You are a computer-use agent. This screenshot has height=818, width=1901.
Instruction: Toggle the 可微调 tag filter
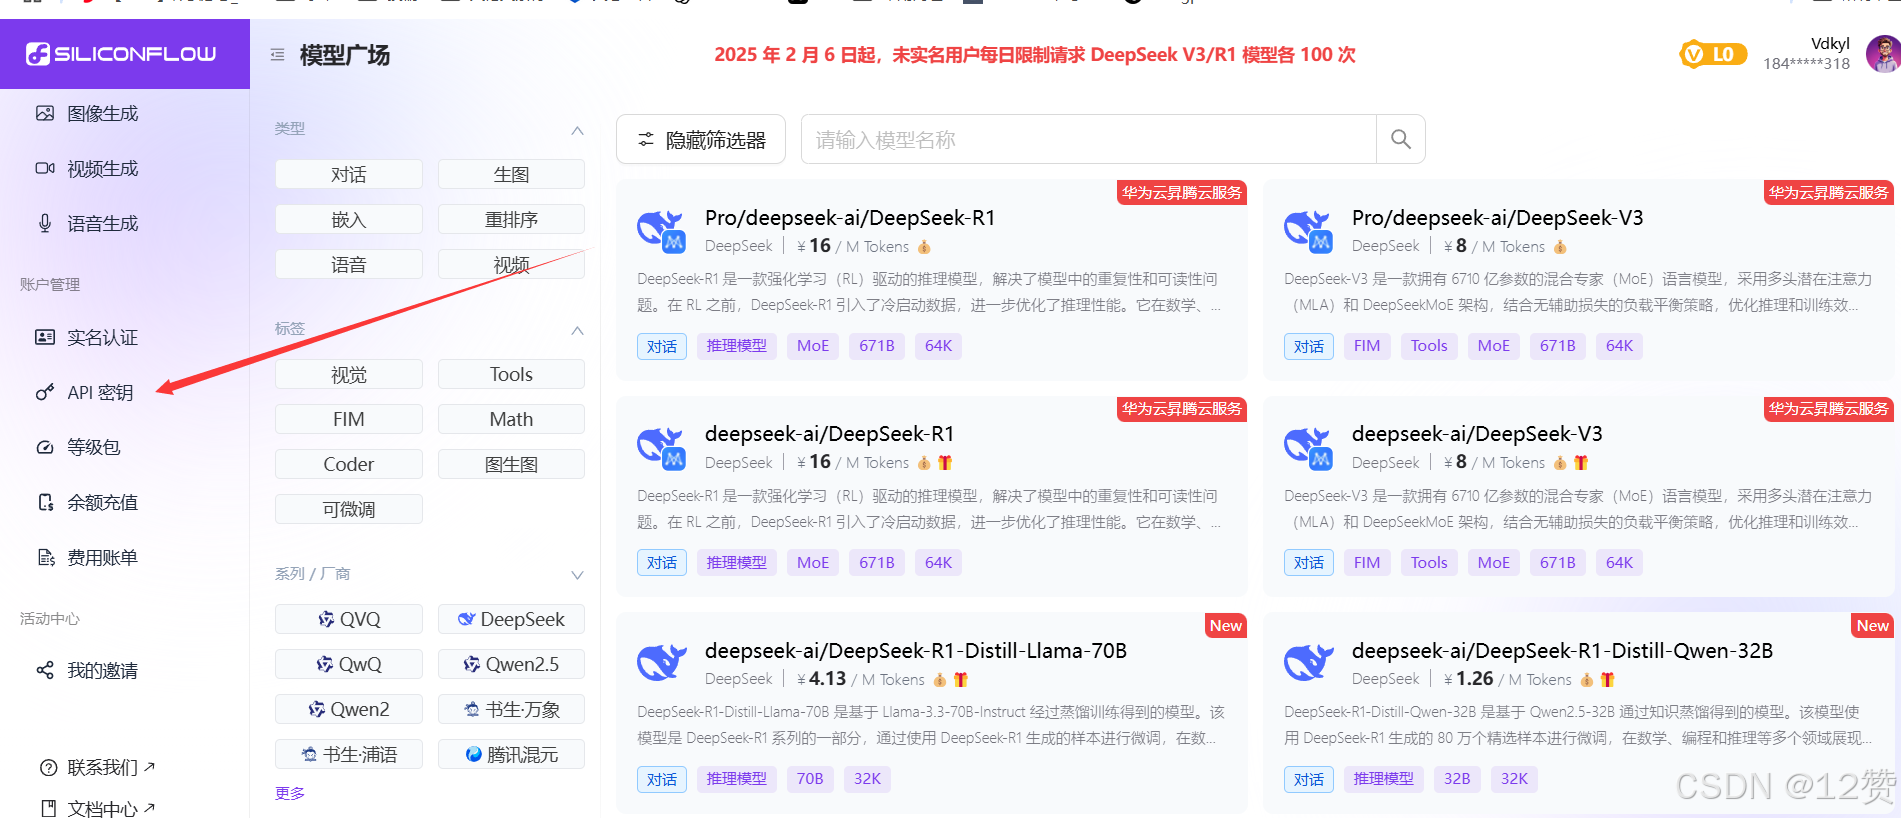point(348,509)
